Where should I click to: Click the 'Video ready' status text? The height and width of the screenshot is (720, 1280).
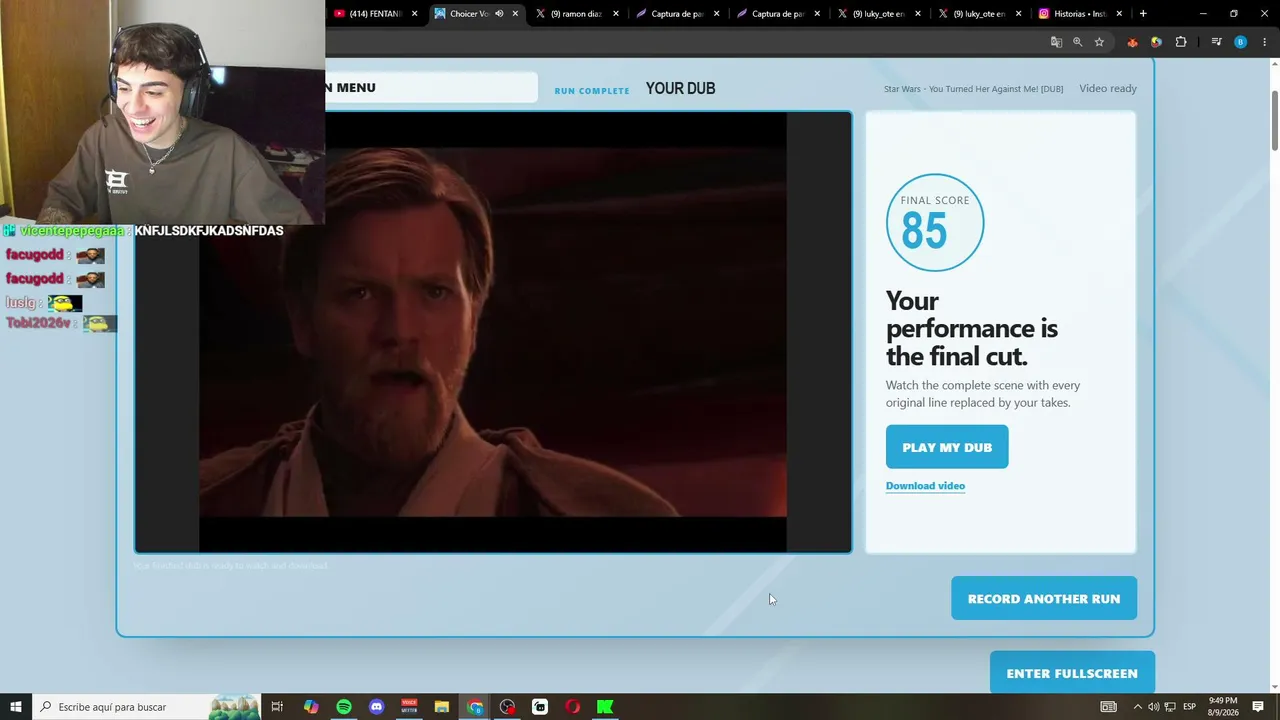point(1108,89)
